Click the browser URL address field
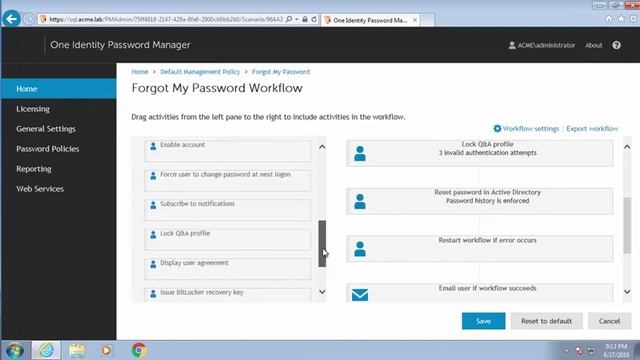The height and width of the screenshot is (360, 640). (165, 19)
